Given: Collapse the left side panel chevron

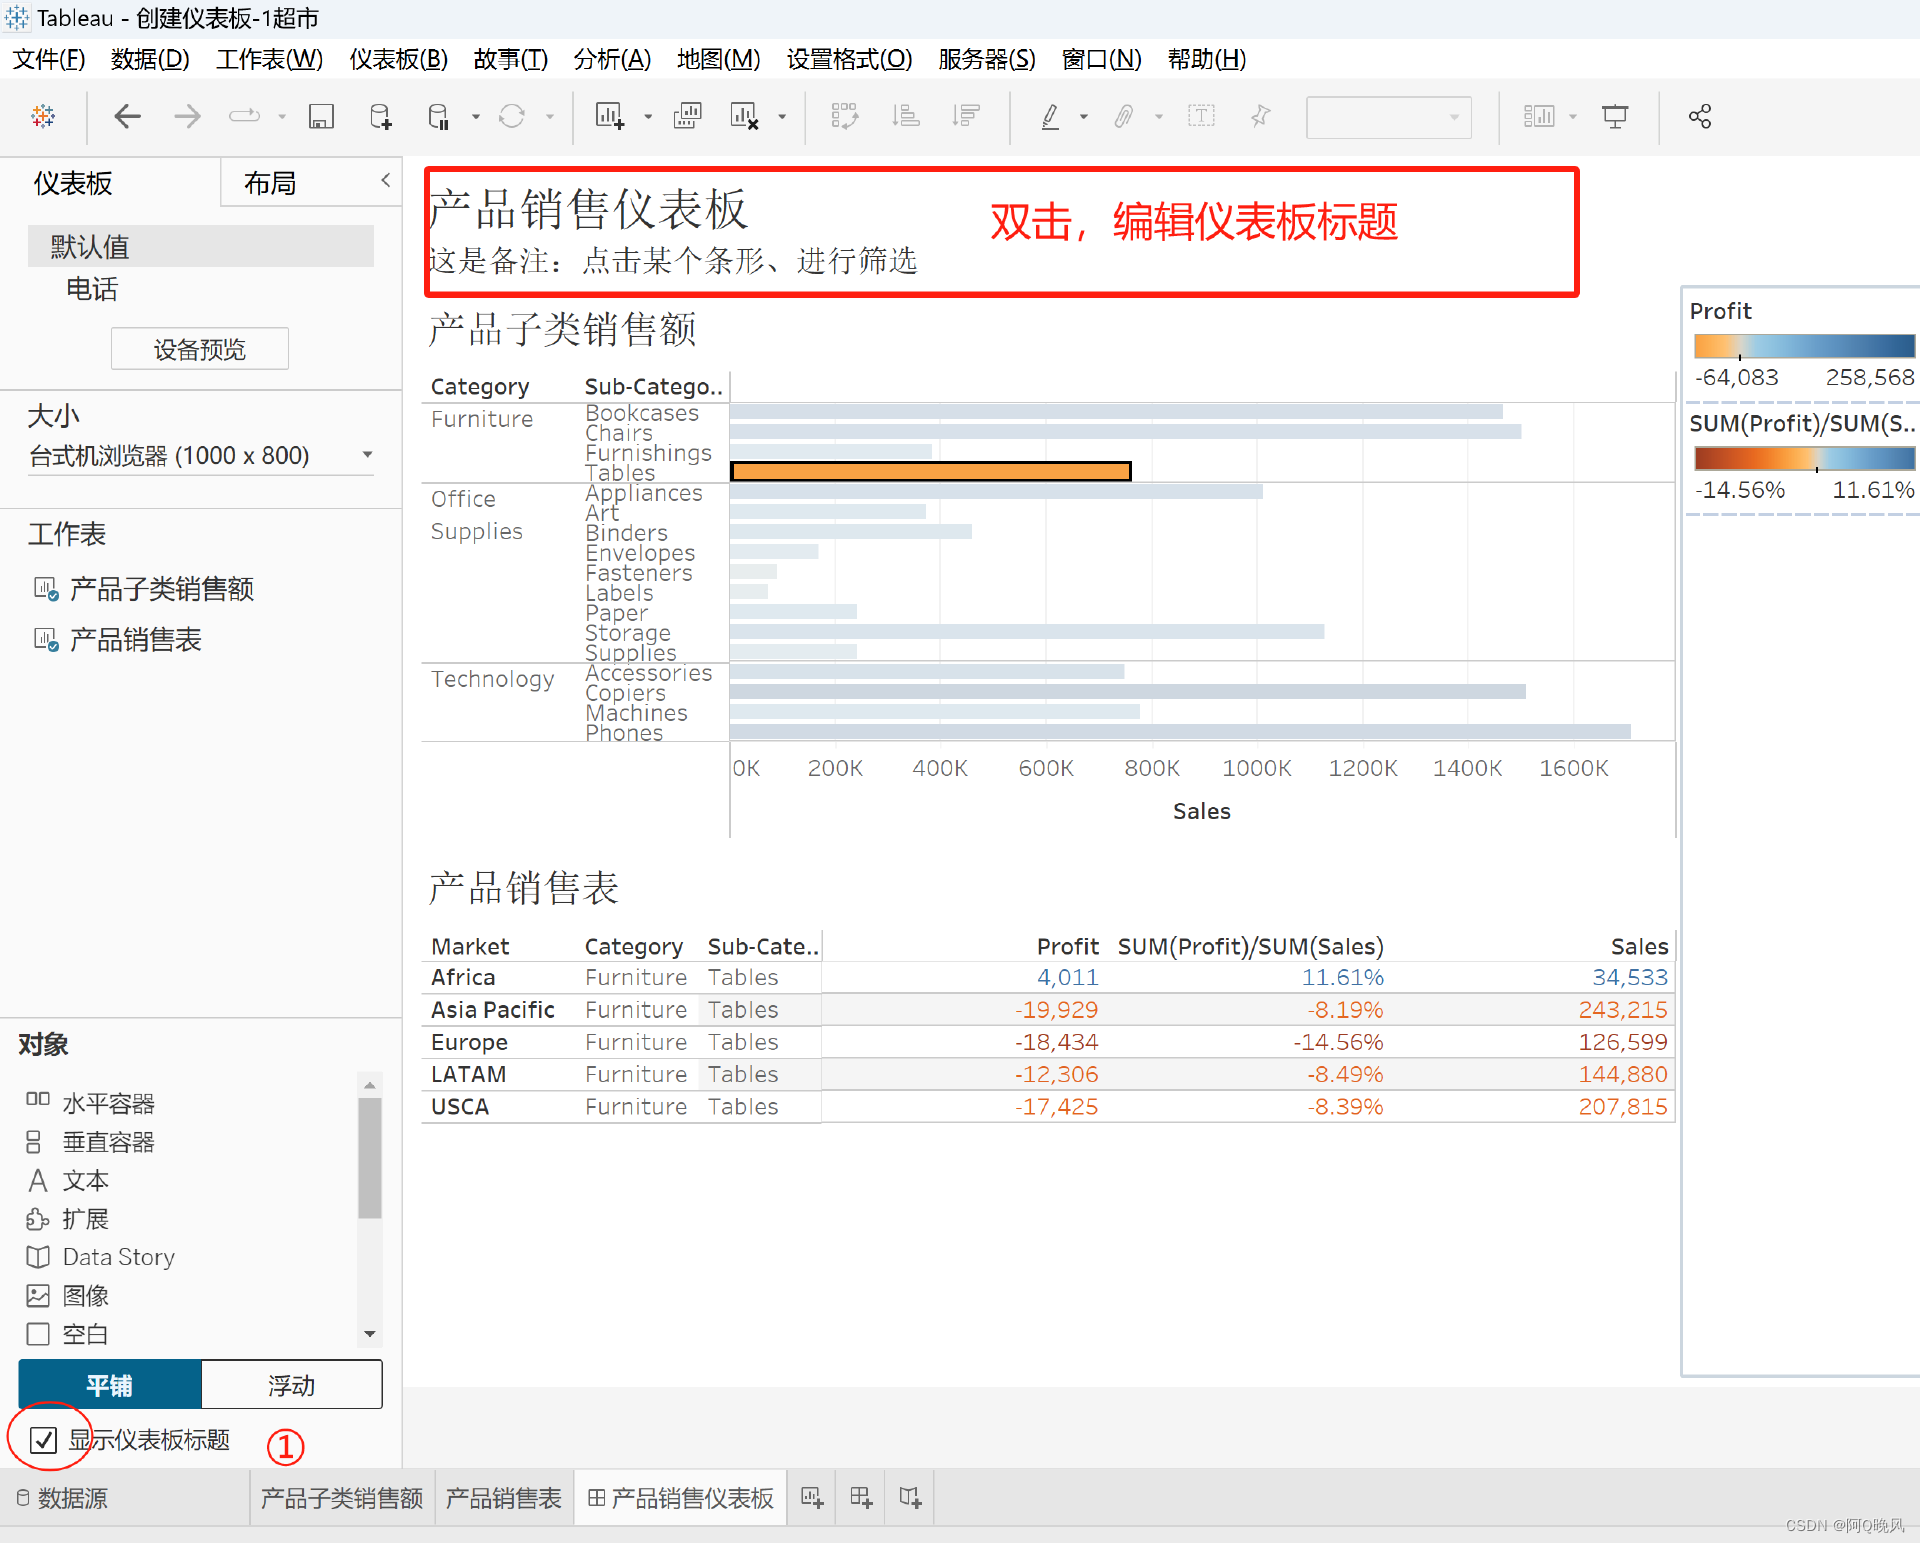Looking at the screenshot, I should click(385, 181).
